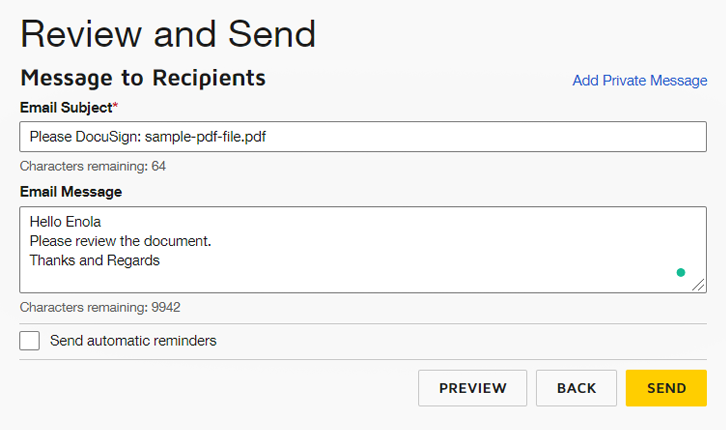Open the Add Private Message link

pos(639,80)
